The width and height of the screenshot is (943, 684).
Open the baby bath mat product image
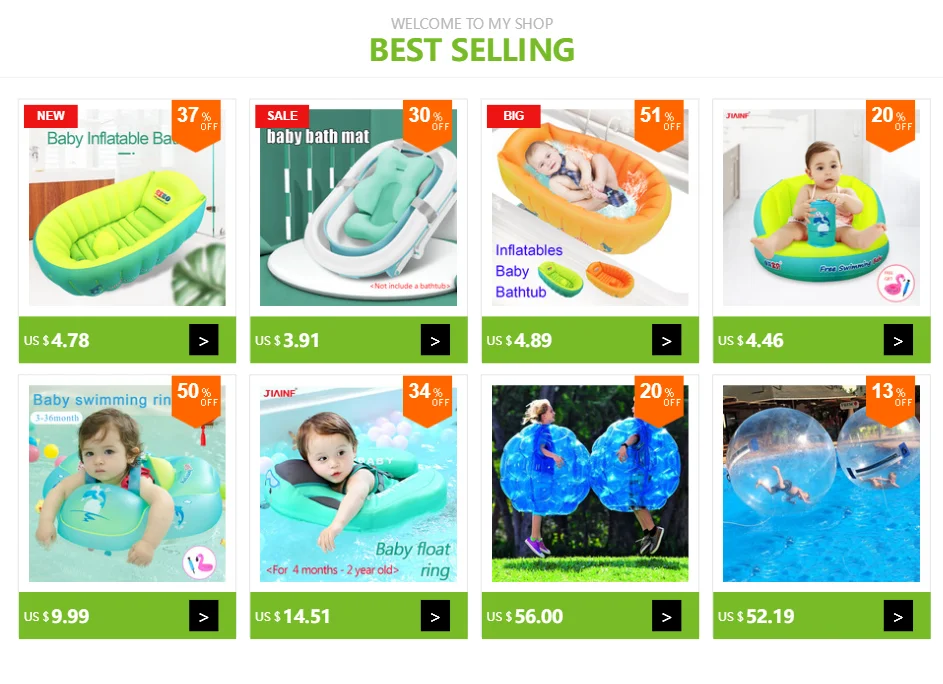click(x=358, y=207)
